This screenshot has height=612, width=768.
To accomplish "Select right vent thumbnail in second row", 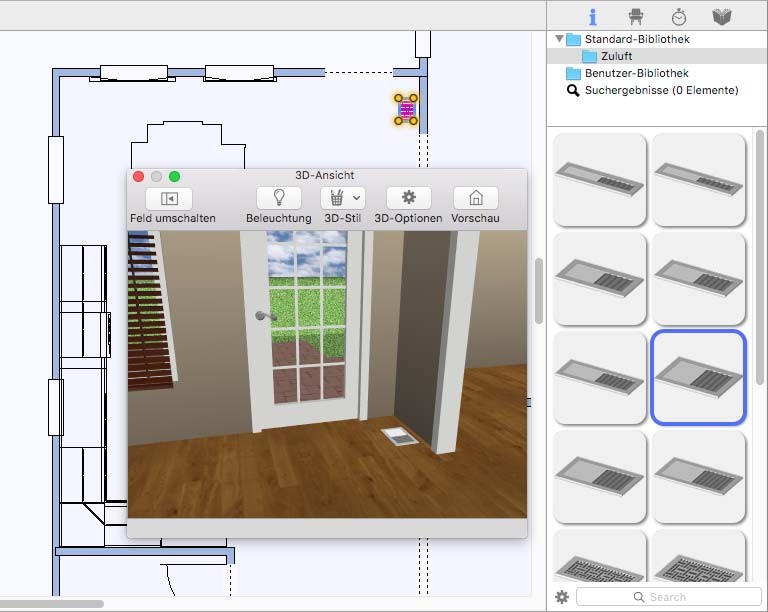I will pos(698,279).
